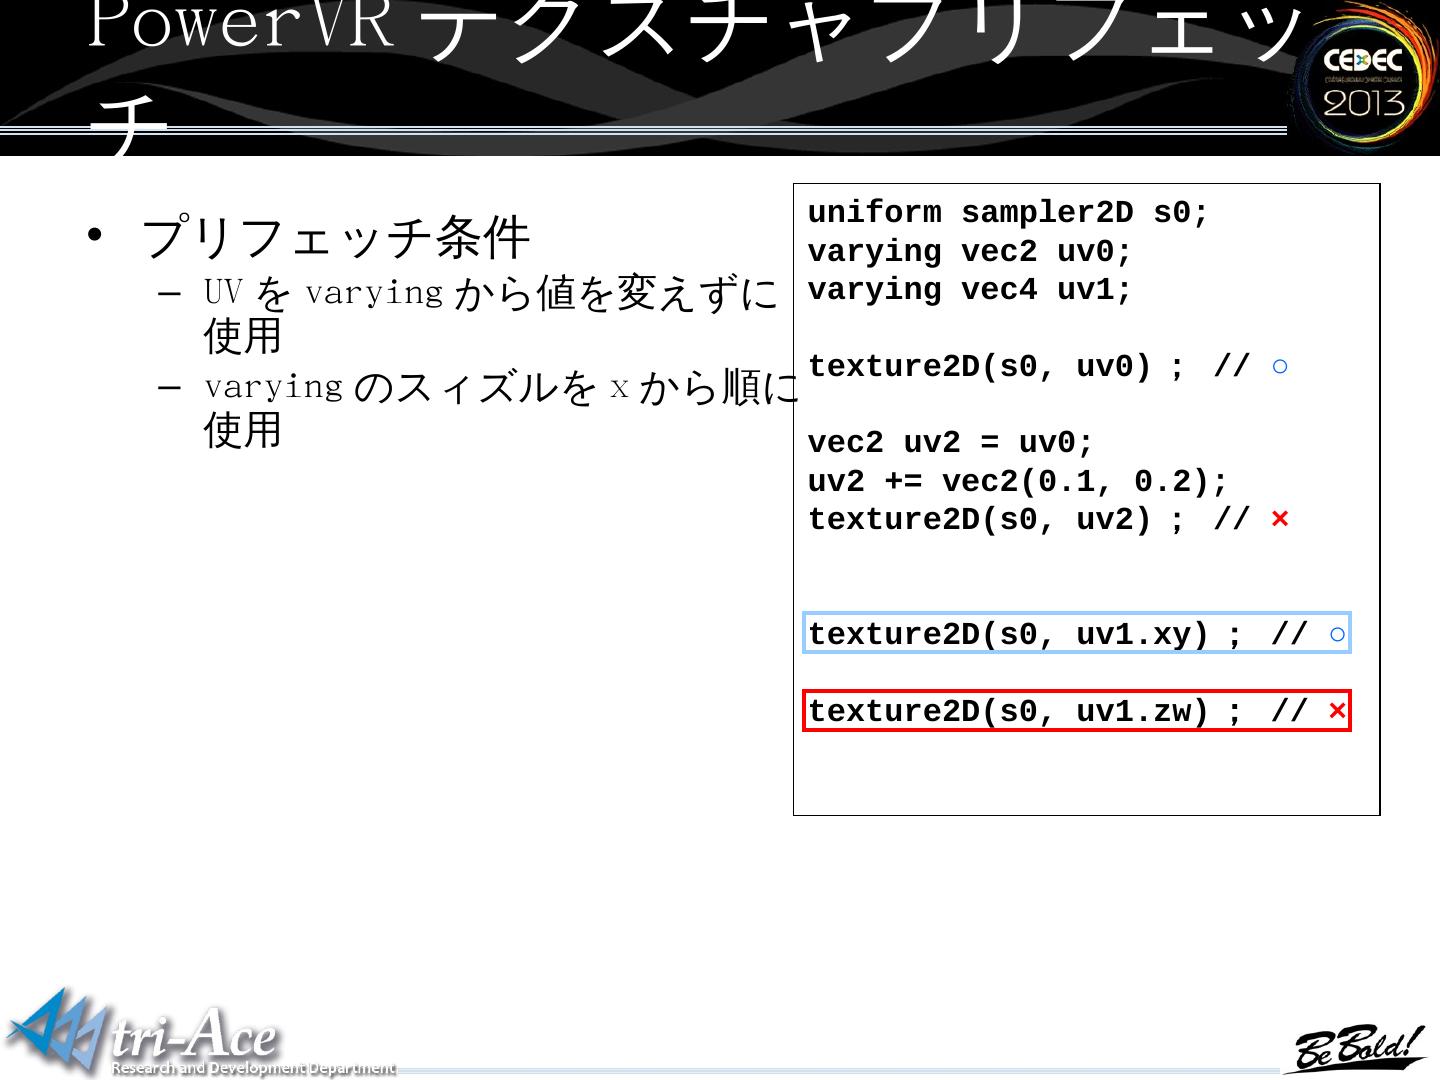
Task: Click the 'varying vec4 uv1;' code line
Action: pyautogui.click(x=969, y=290)
